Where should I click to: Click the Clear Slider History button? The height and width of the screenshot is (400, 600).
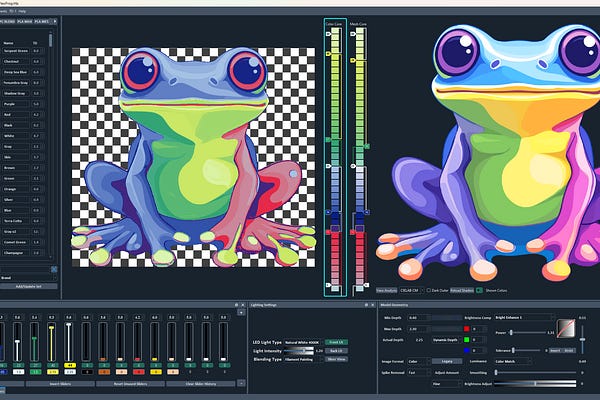[201, 384]
